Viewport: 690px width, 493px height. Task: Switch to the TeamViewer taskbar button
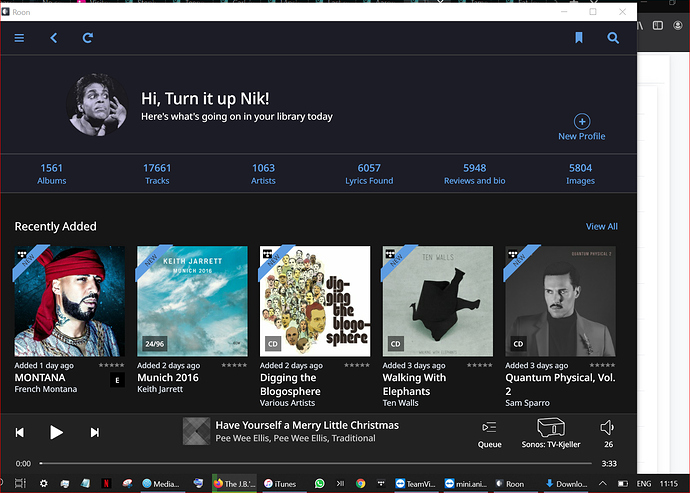pyautogui.click(x=415, y=483)
